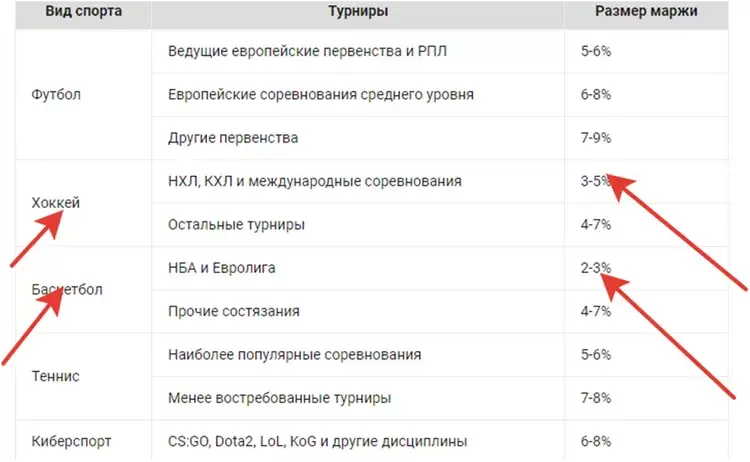Click the 'Размер маржи' column header

(646, 11)
